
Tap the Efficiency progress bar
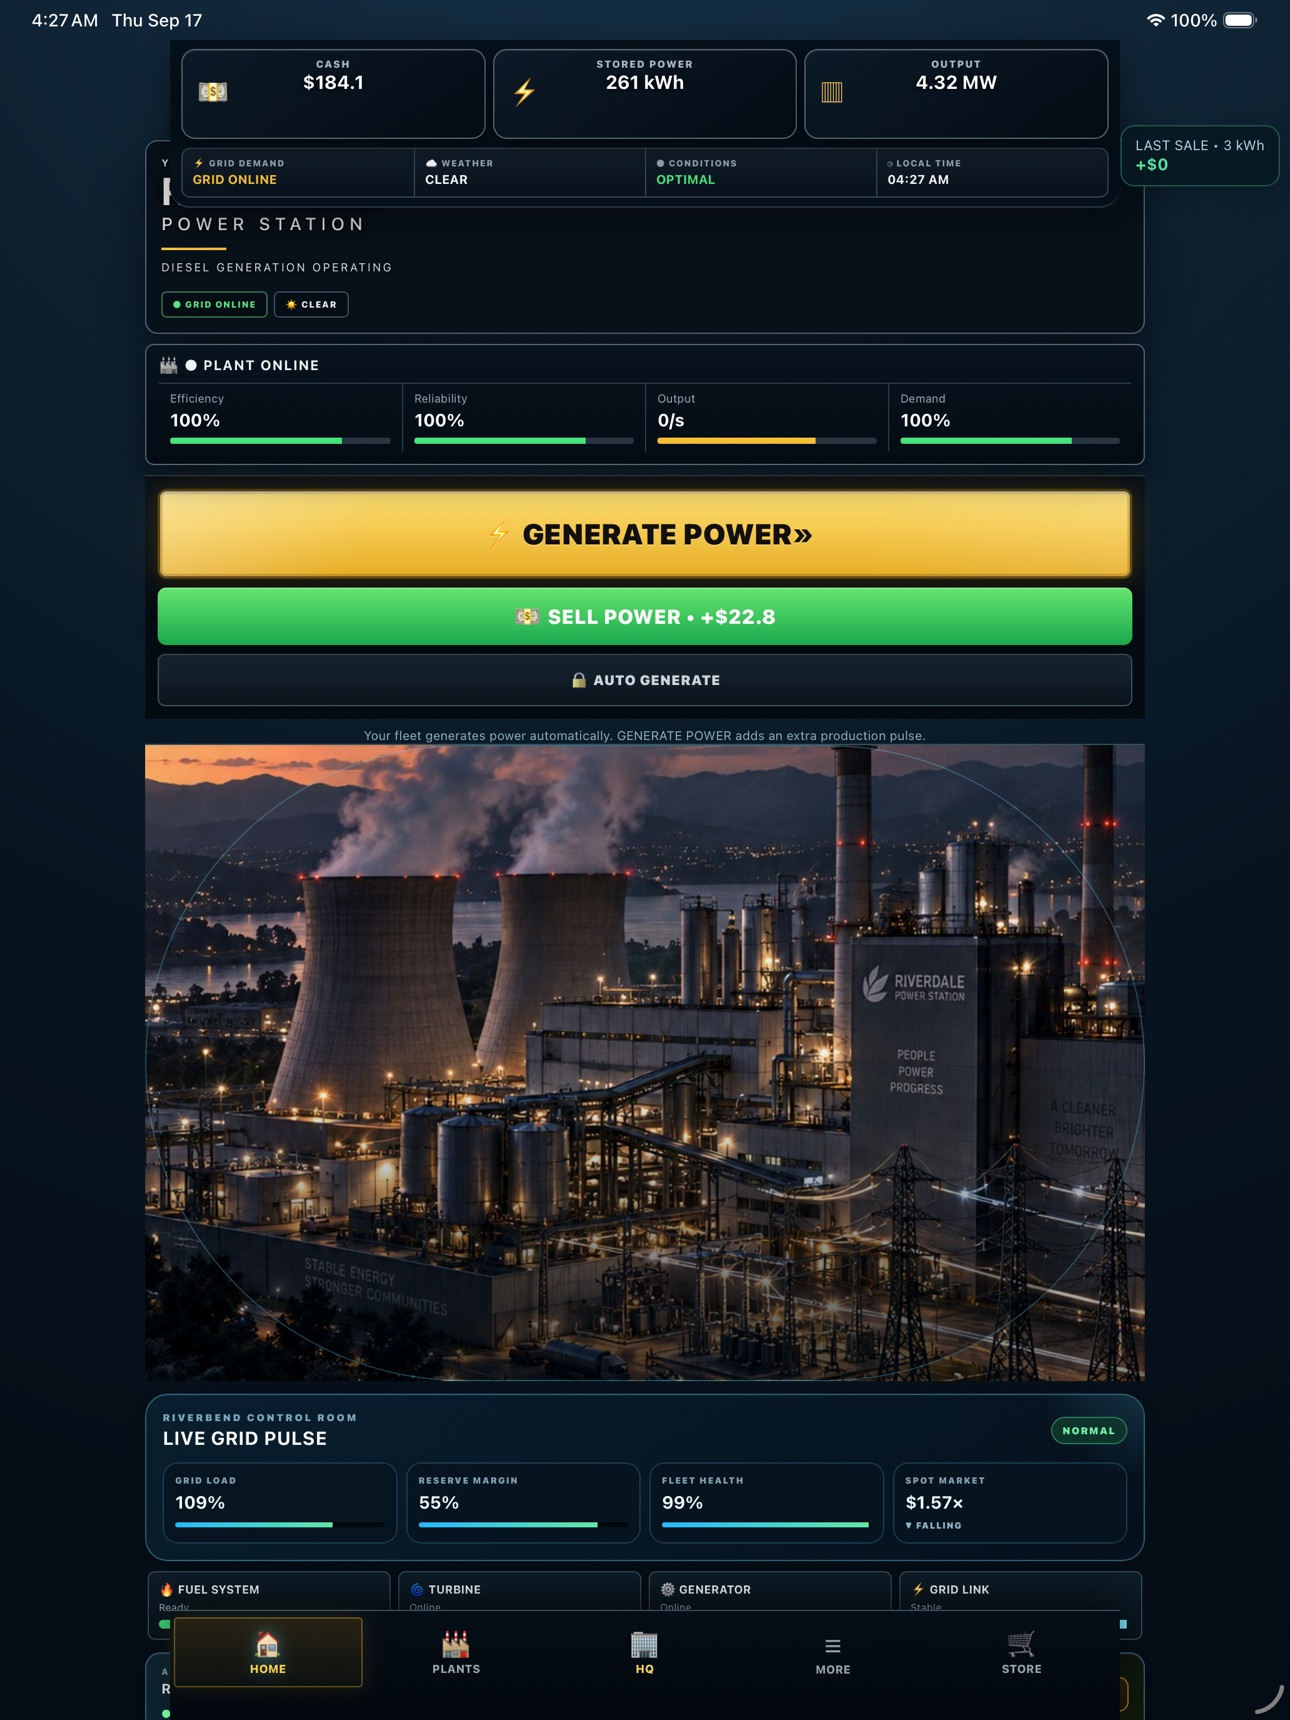point(280,440)
